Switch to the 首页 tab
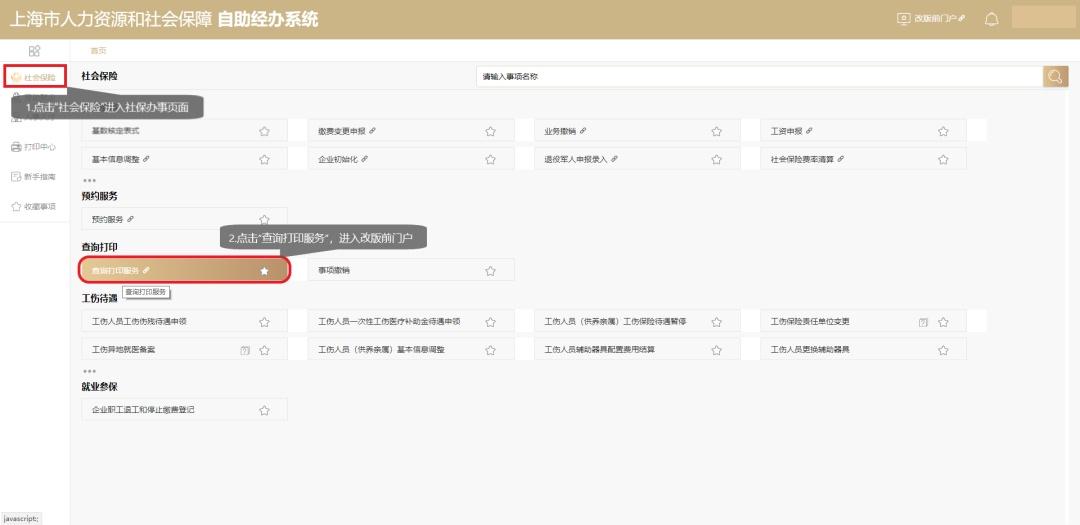Image resolution: width=1080 pixels, height=525 pixels. [x=98, y=51]
